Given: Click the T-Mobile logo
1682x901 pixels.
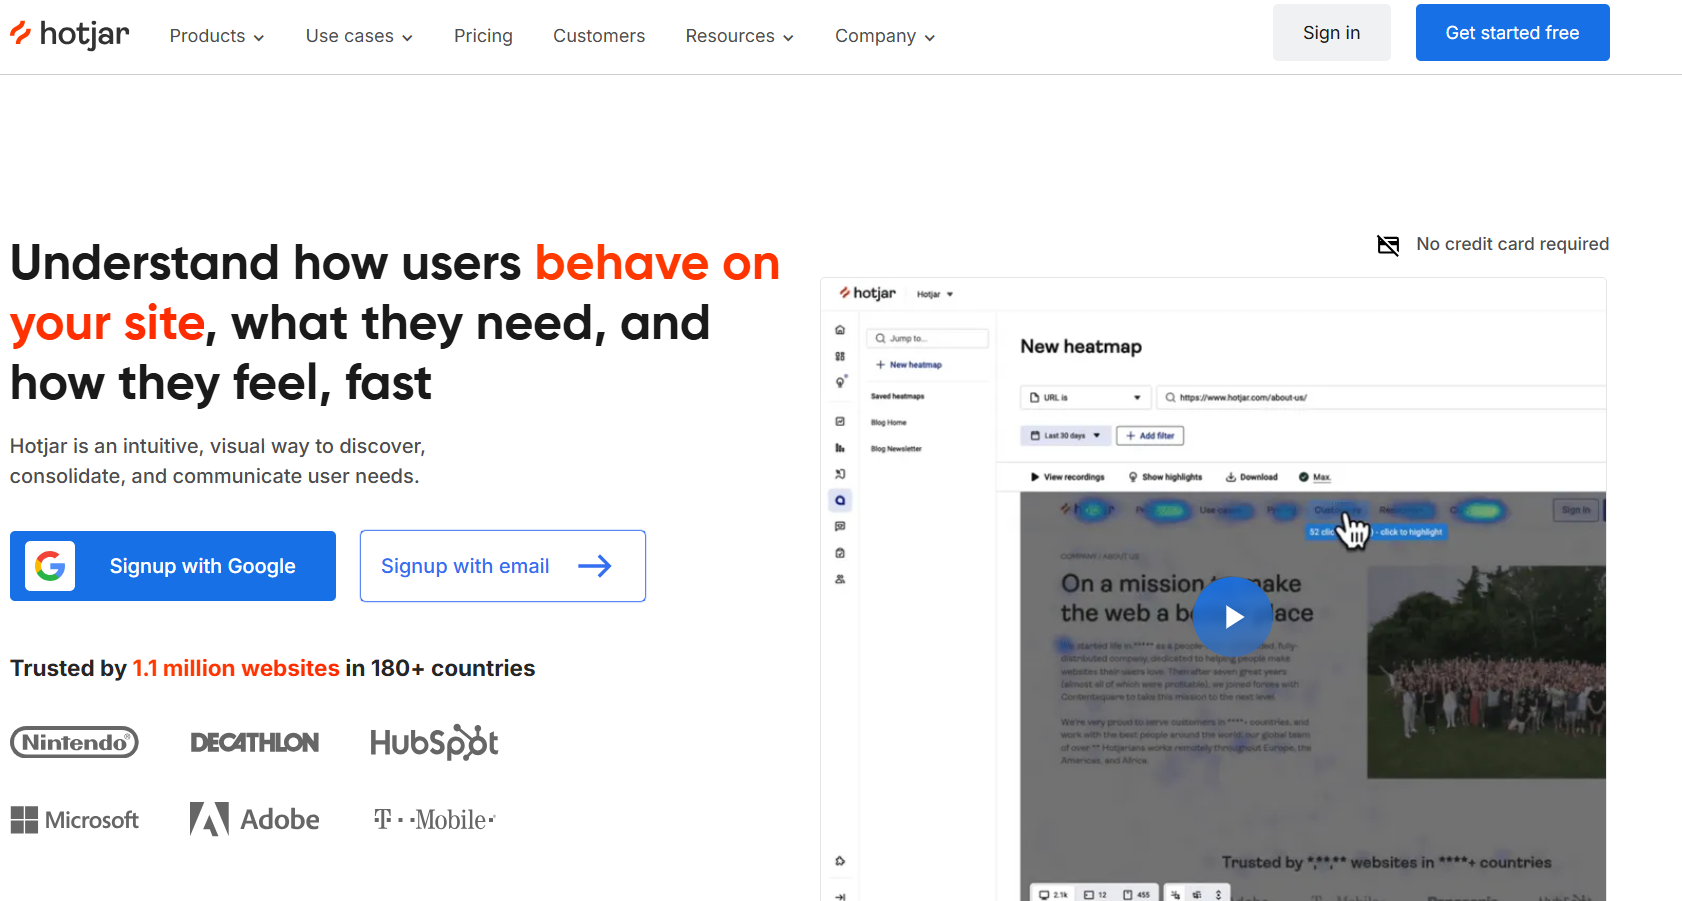Looking at the screenshot, I should (x=434, y=820).
